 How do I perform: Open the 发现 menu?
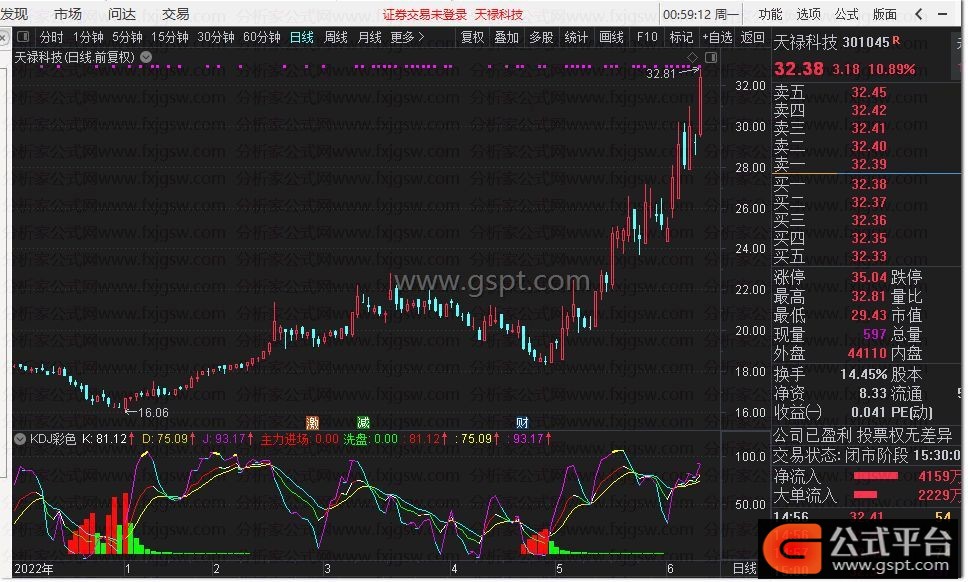(14, 14)
